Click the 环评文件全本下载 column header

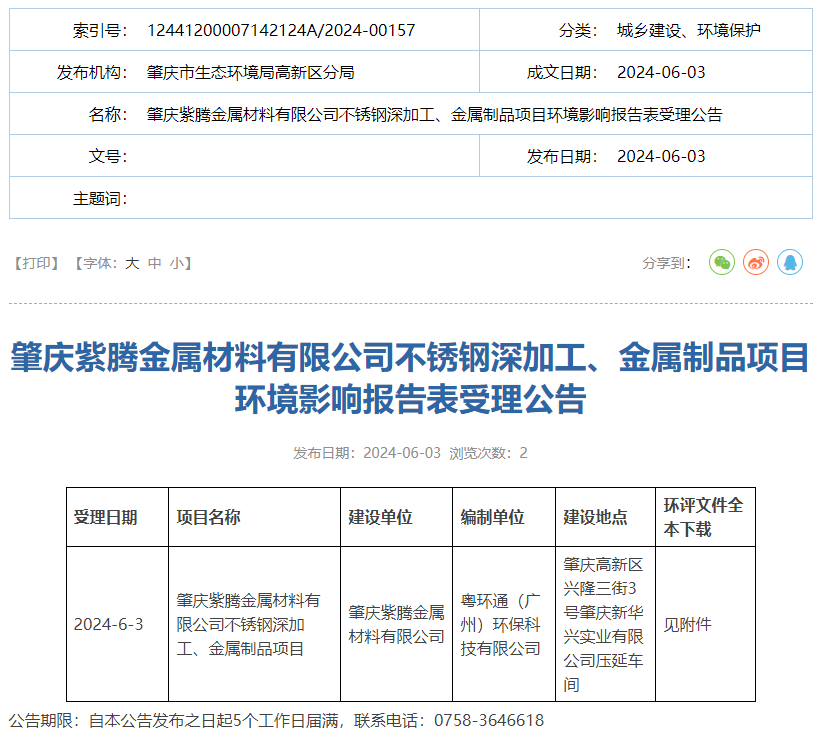[x=703, y=517]
